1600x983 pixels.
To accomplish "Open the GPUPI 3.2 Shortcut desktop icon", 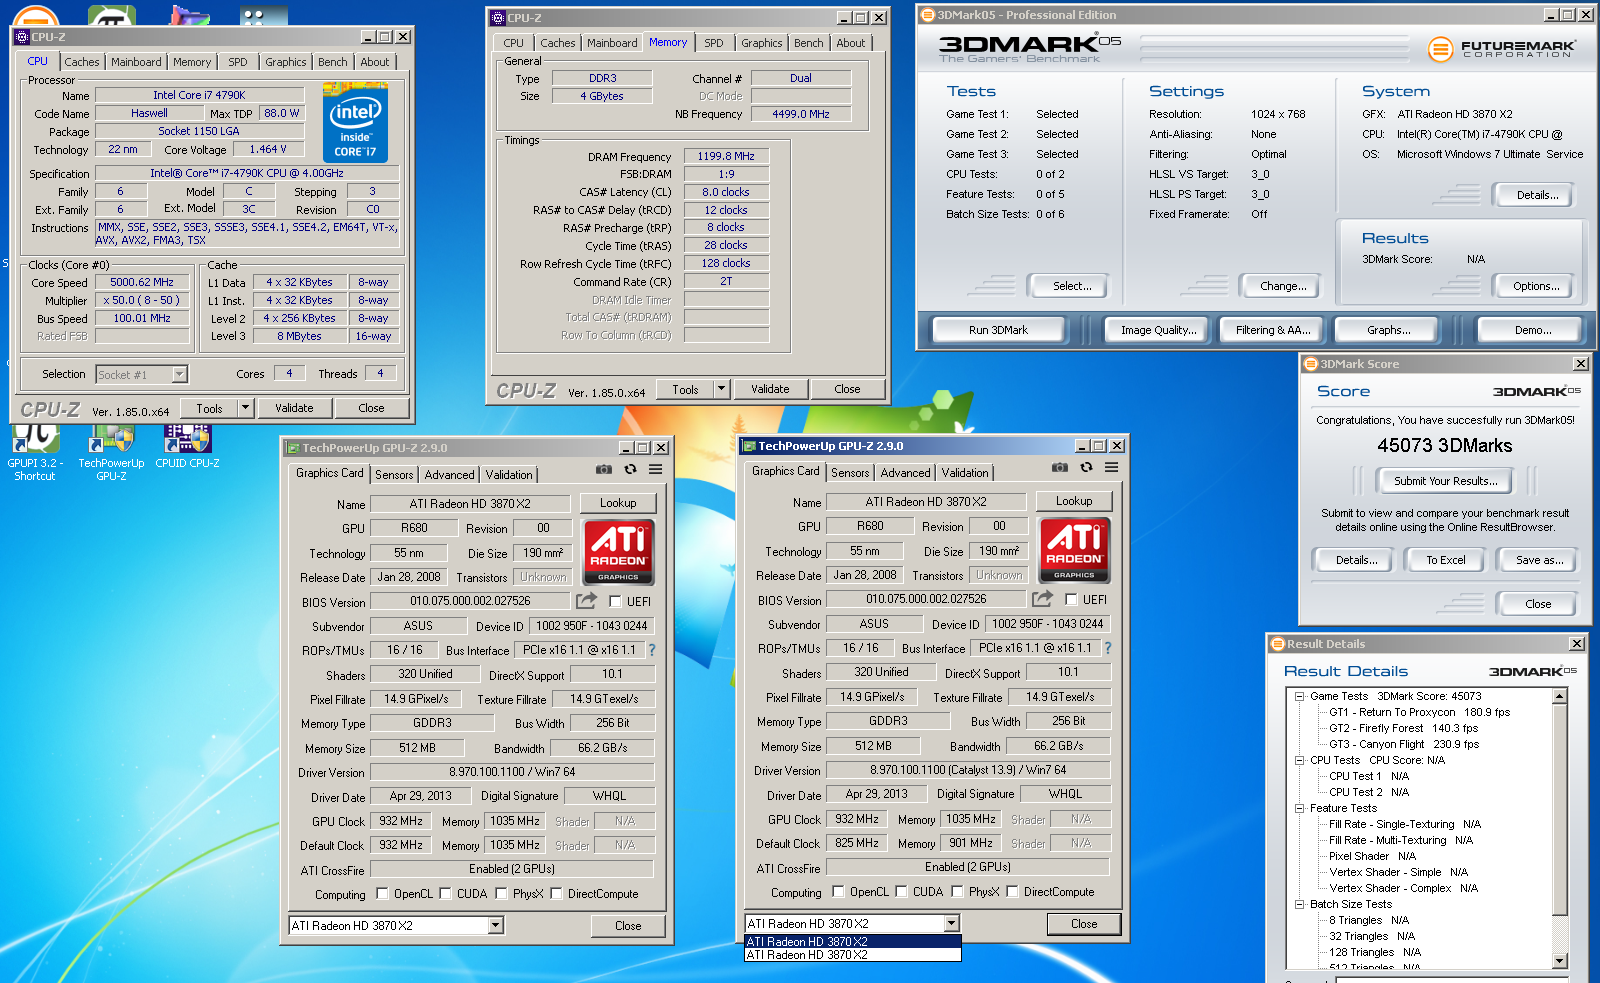I will point(35,452).
